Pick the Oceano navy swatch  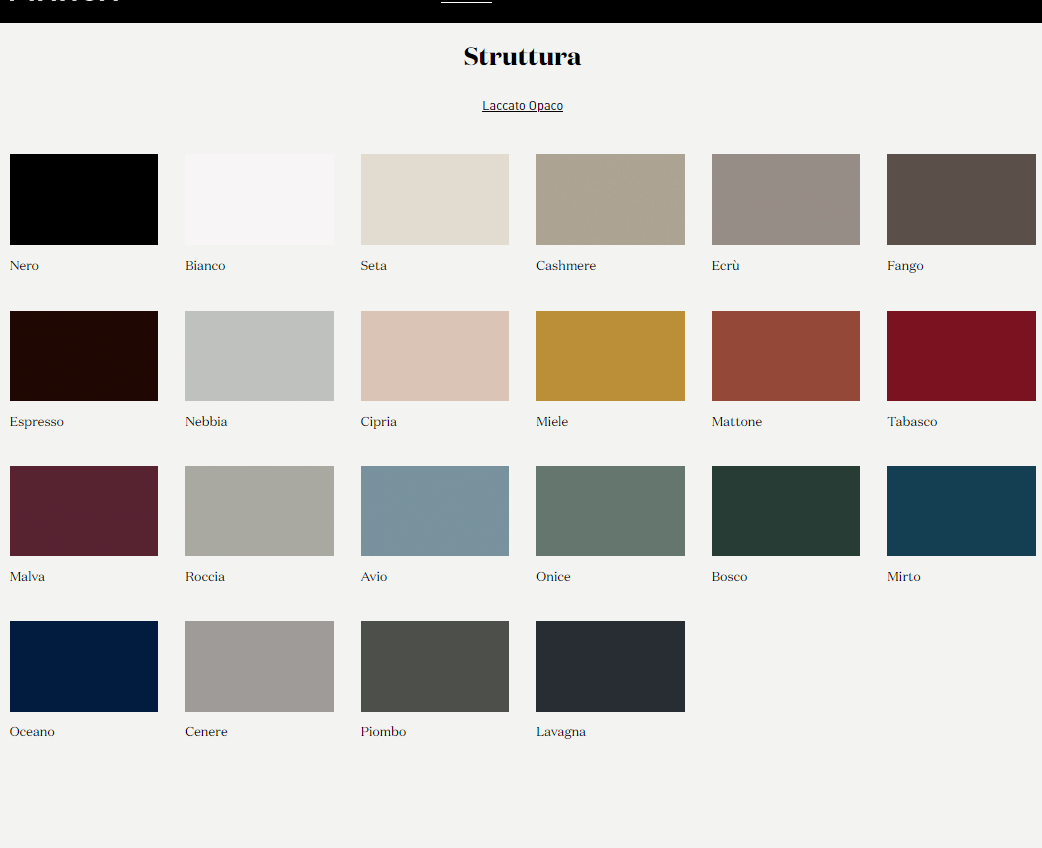pyautogui.click(x=84, y=666)
